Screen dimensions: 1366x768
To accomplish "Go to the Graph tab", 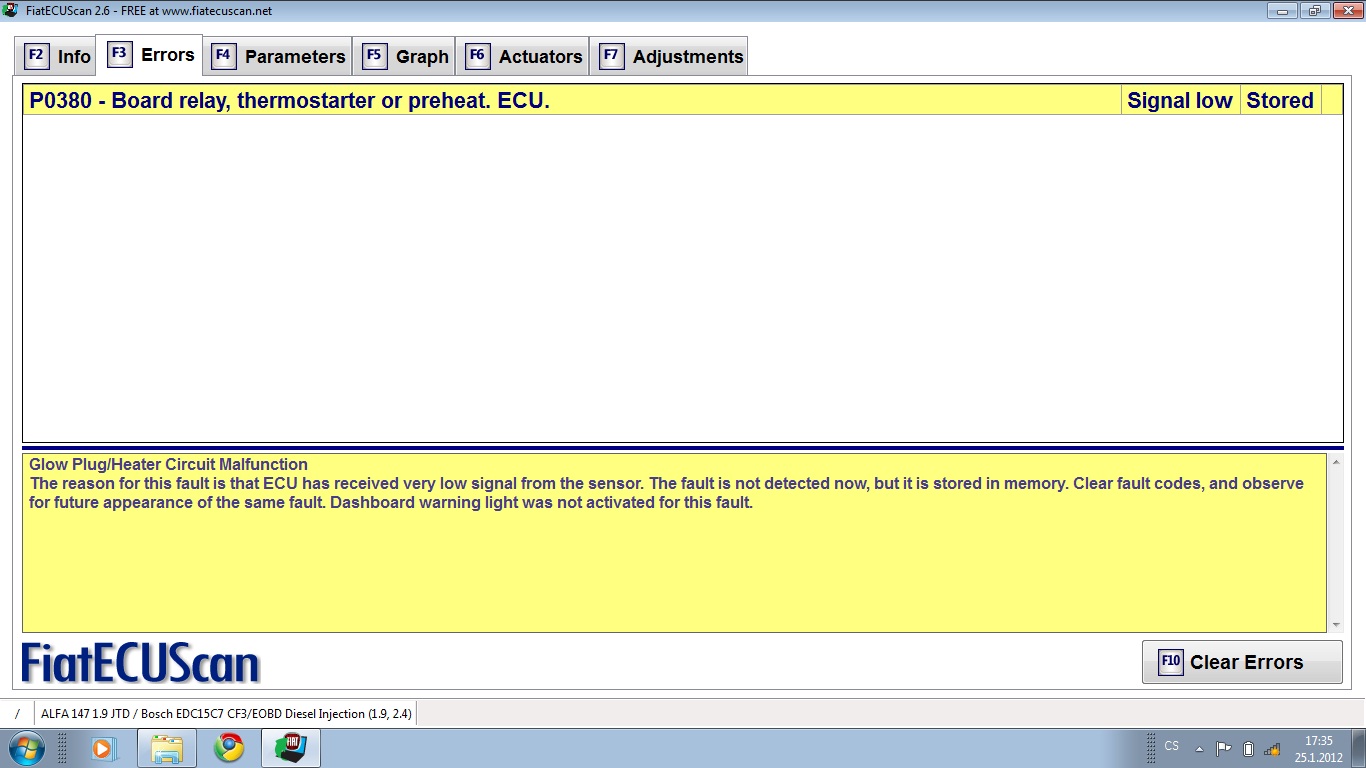I will pyautogui.click(x=405, y=56).
